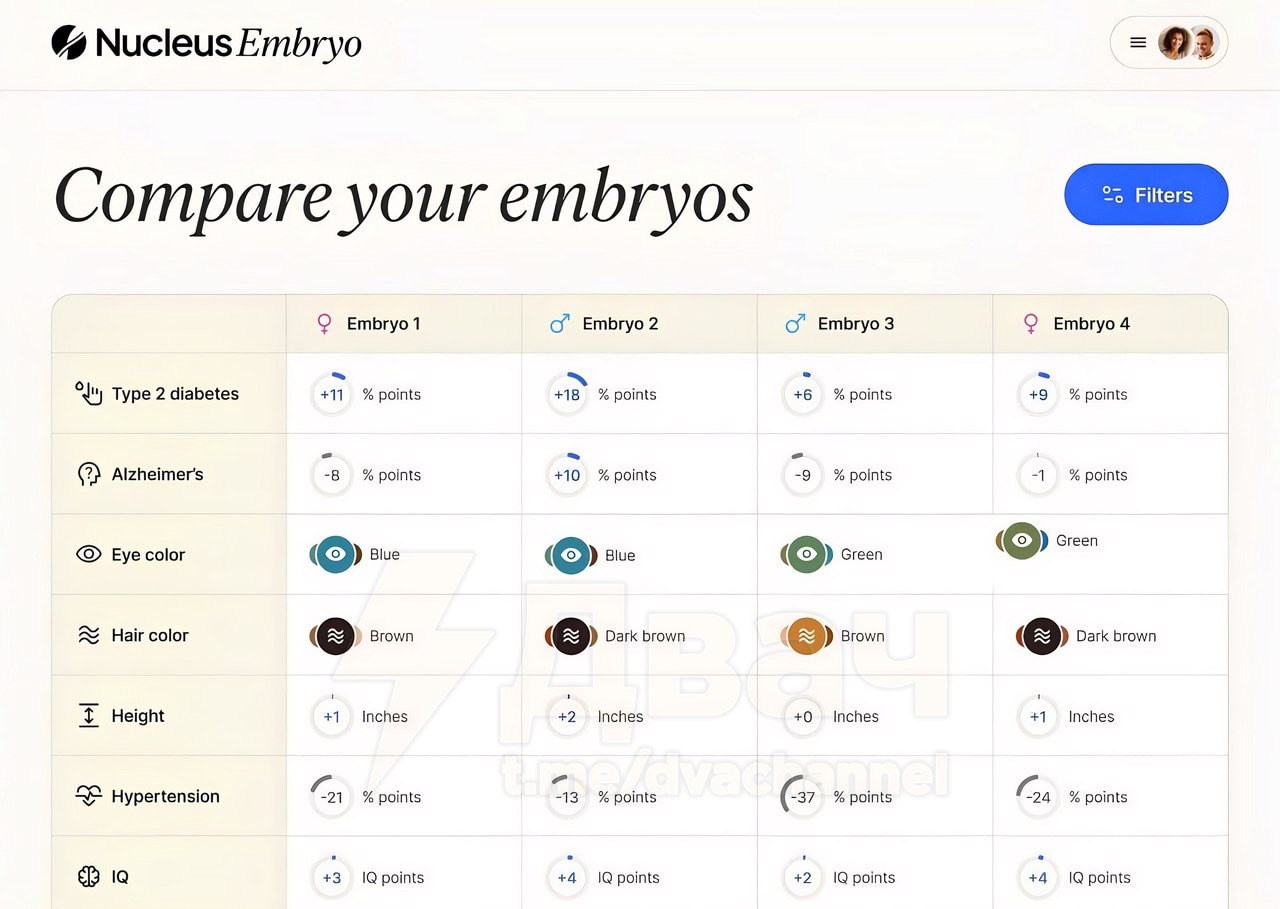This screenshot has height=909, width=1280.
Task: Click the IQ brain icon
Action: click(89, 877)
